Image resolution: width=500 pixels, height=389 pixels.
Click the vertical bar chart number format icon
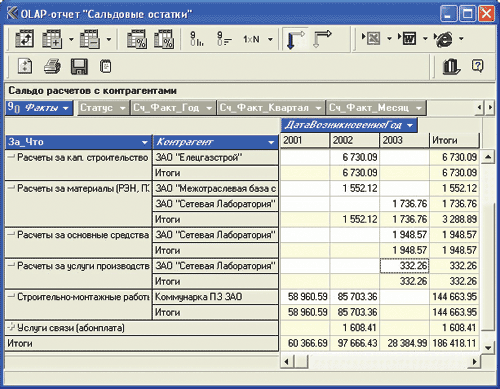197,39
